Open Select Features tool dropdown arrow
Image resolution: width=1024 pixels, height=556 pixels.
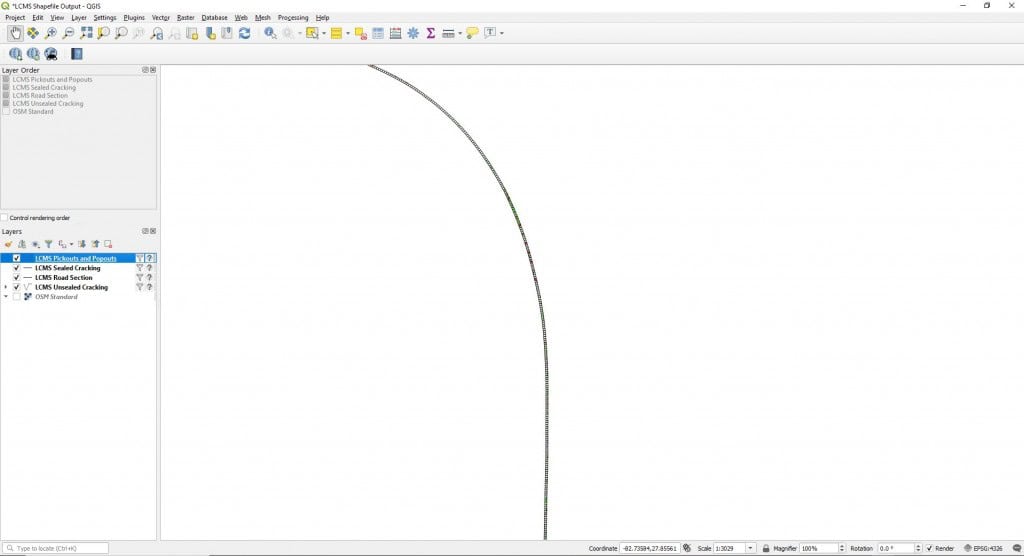324,33
